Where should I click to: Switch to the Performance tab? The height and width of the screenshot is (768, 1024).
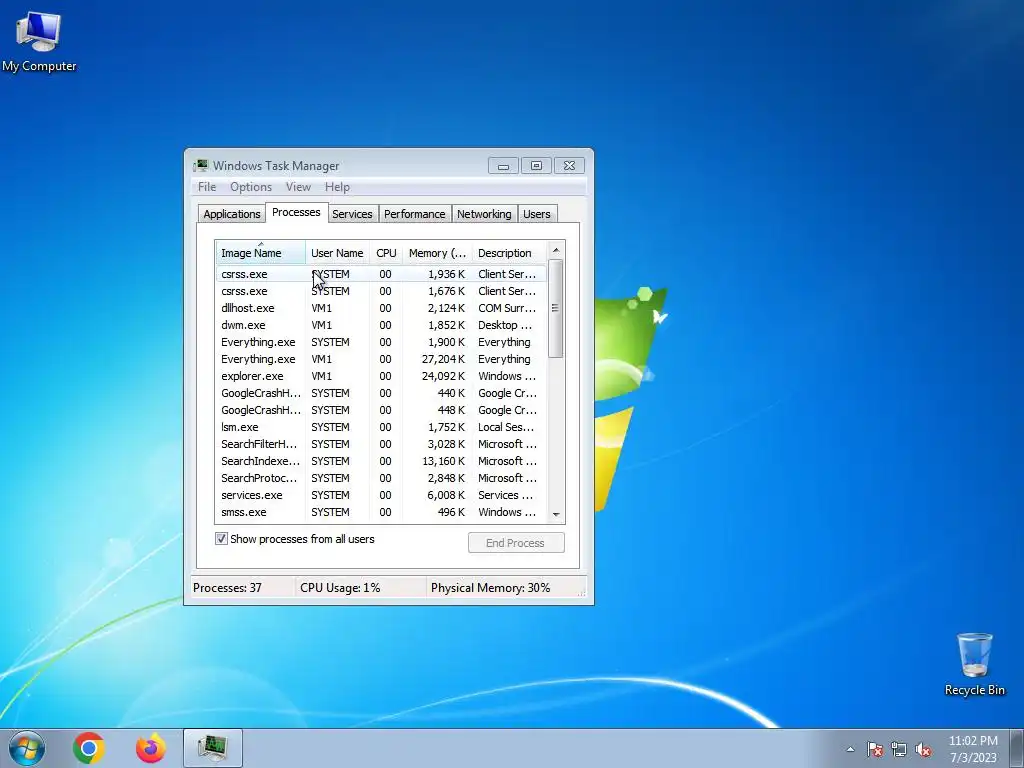tap(415, 214)
